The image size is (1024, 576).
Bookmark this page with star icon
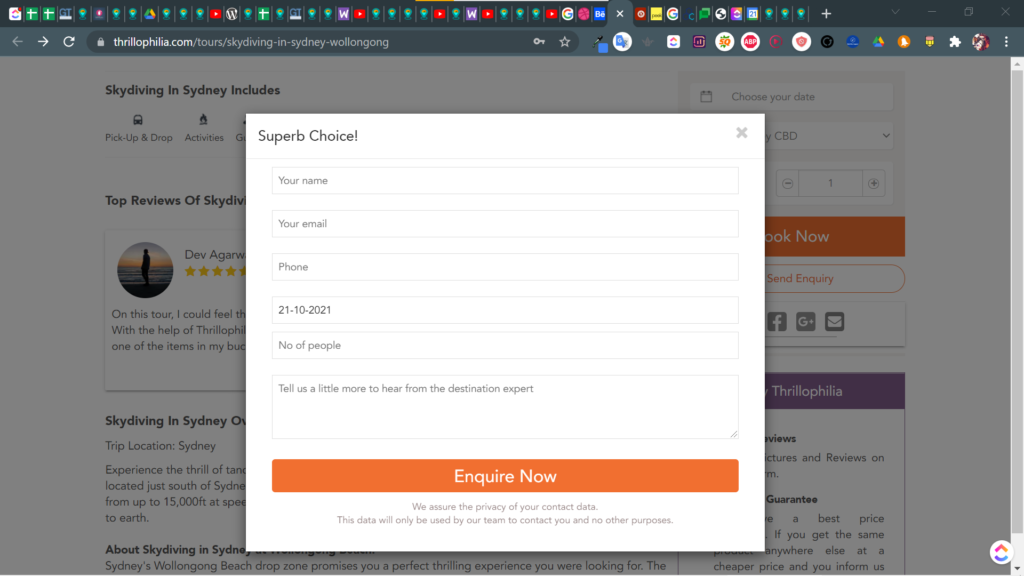coord(565,42)
